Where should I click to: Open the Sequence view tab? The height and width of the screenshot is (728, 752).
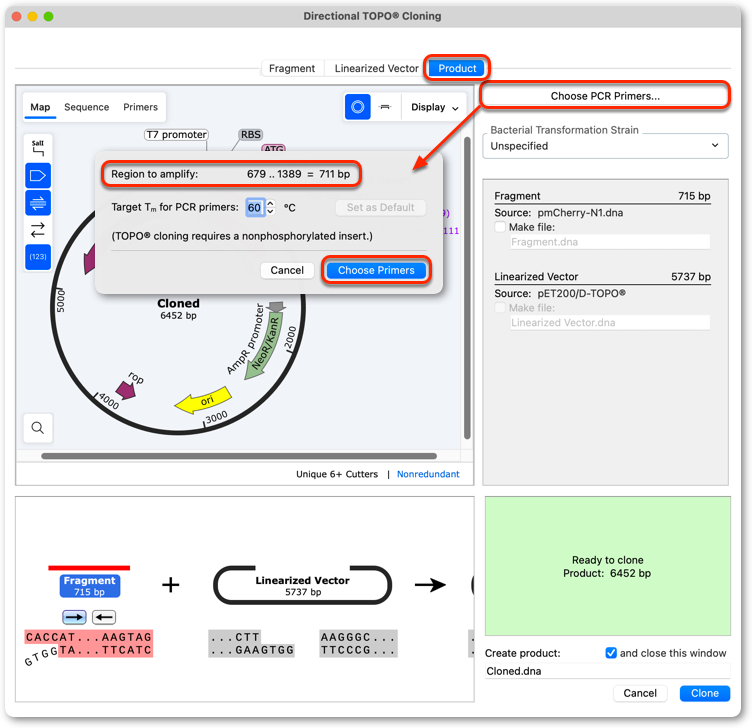coord(87,107)
